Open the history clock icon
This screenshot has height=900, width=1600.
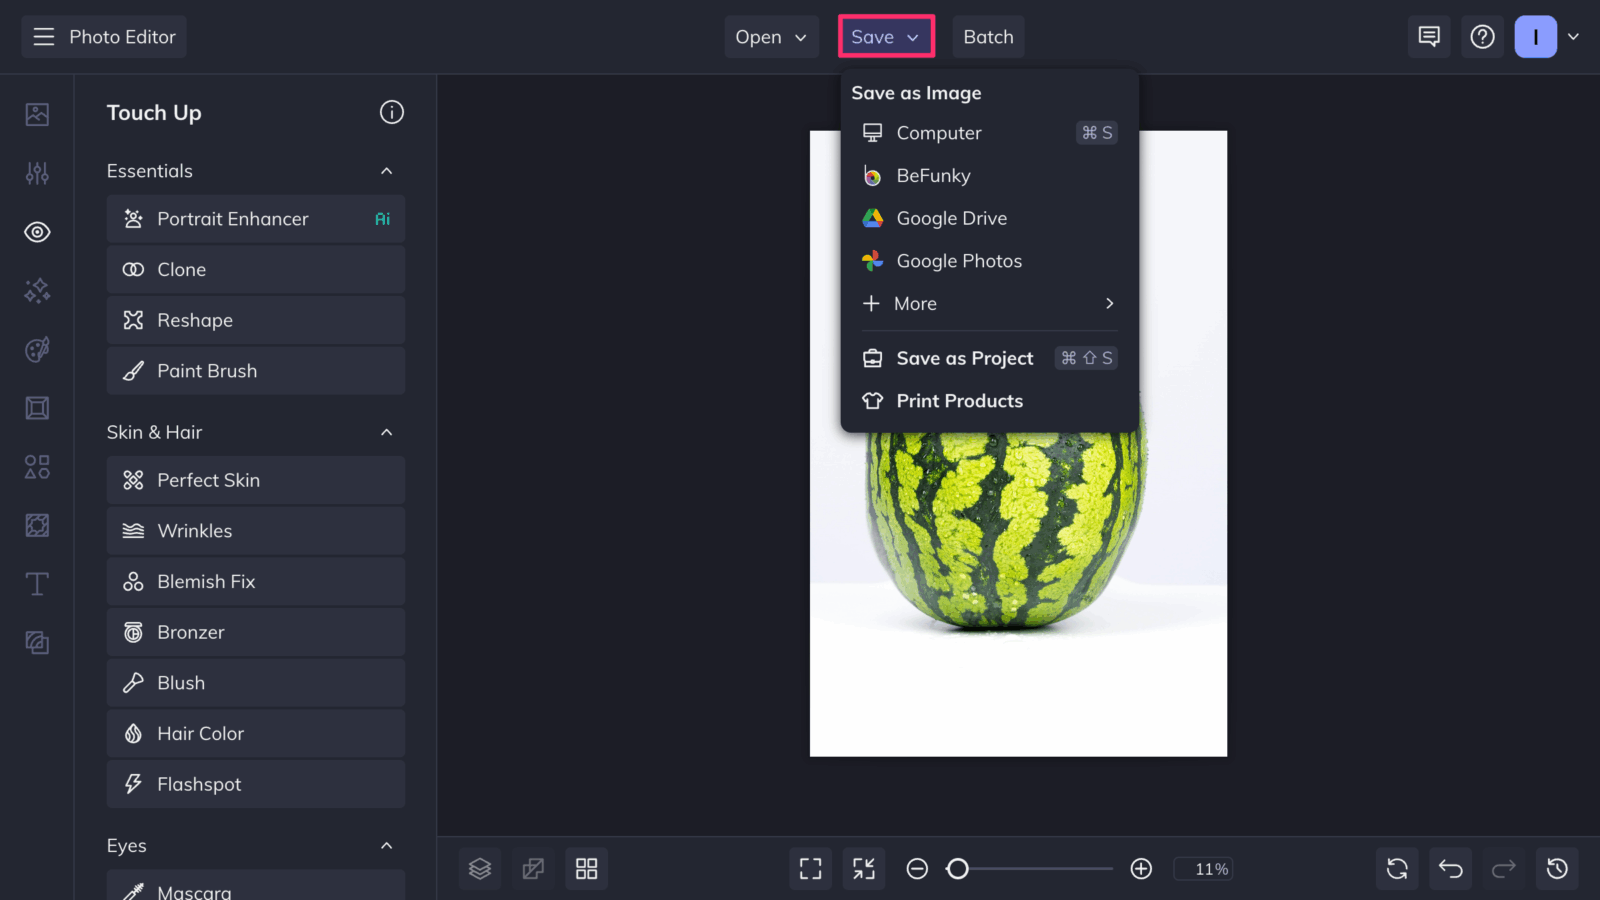point(1557,869)
